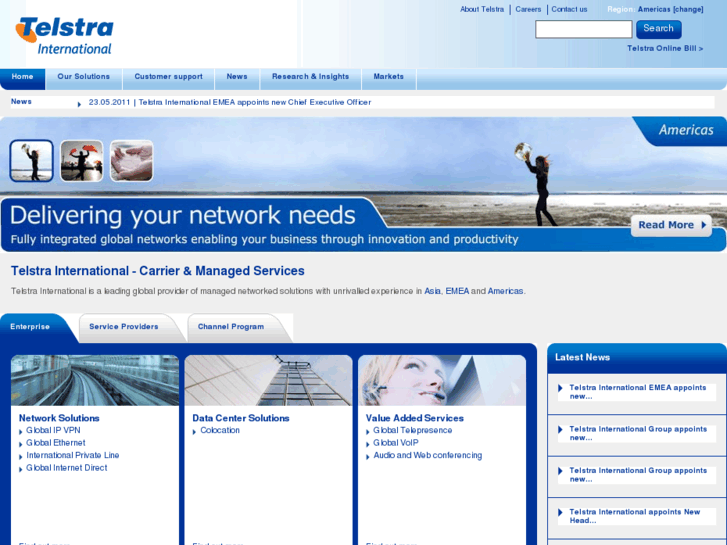Image resolution: width=727 pixels, height=545 pixels.
Task: Open the Americas link in intro text
Action: [505, 291]
